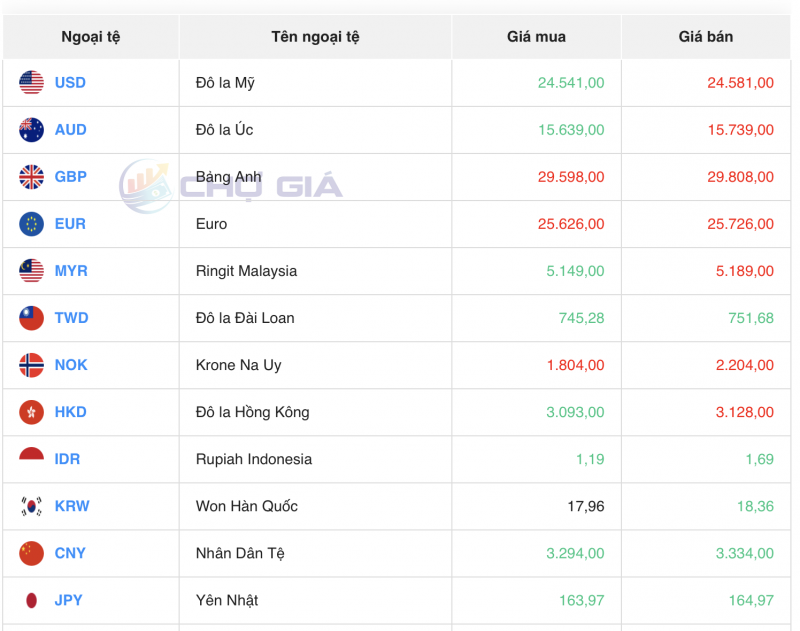Open the GBP currency details
Viewport: 800px width, 631px height.
[x=69, y=176]
